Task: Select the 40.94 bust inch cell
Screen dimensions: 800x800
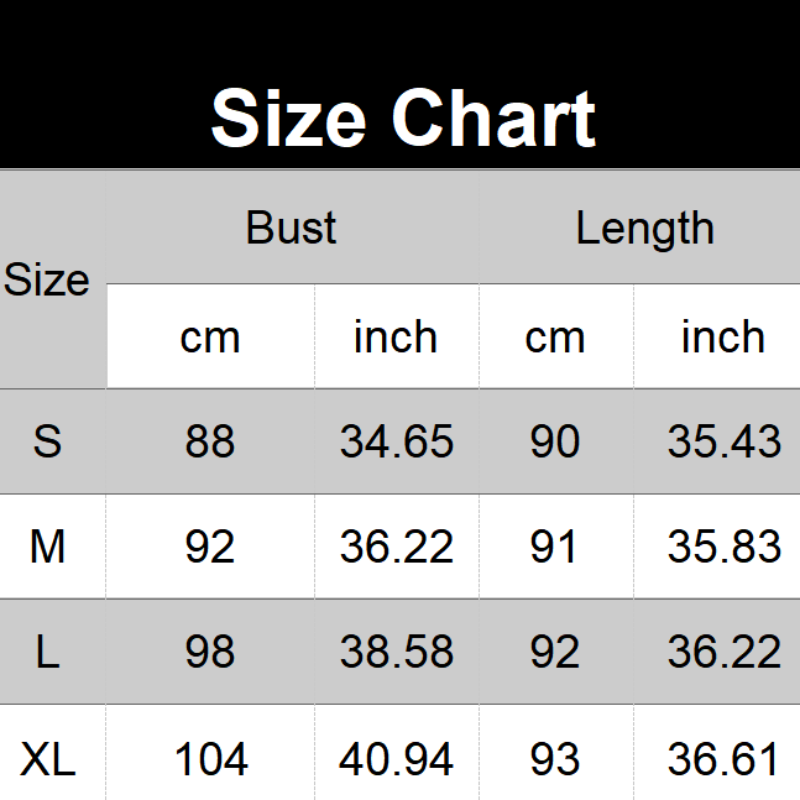Action: (x=396, y=760)
